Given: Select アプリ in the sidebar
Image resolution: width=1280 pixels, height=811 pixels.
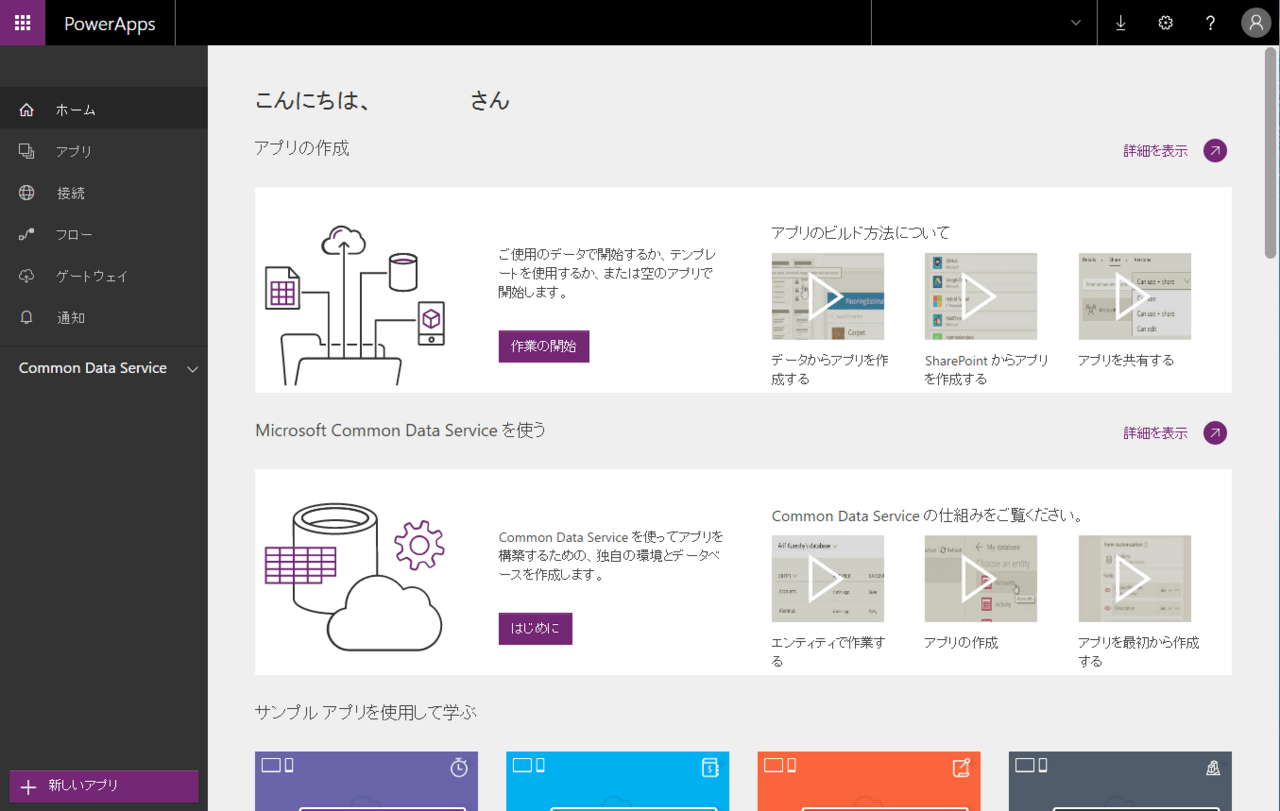Looking at the screenshot, I should point(104,152).
